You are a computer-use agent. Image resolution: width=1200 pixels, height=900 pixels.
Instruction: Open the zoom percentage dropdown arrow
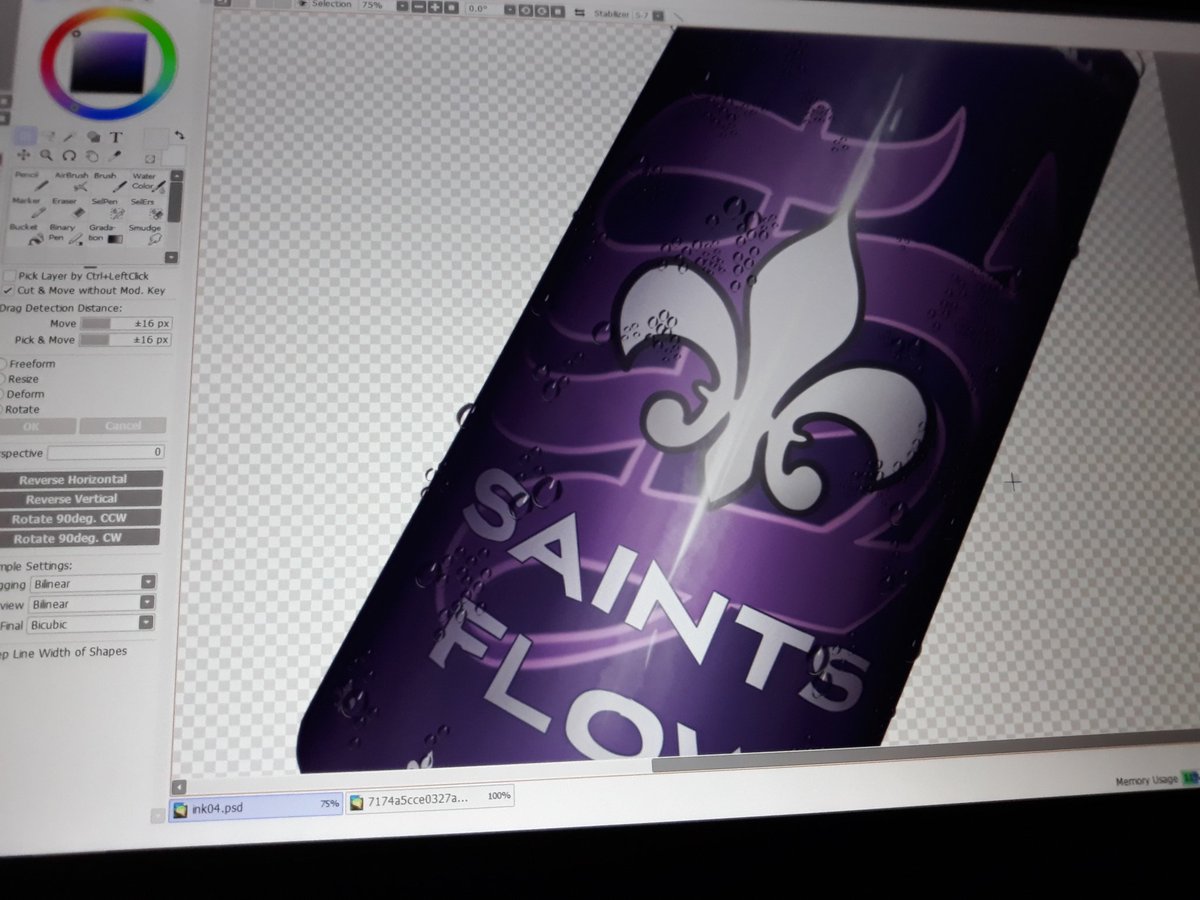tap(404, 6)
